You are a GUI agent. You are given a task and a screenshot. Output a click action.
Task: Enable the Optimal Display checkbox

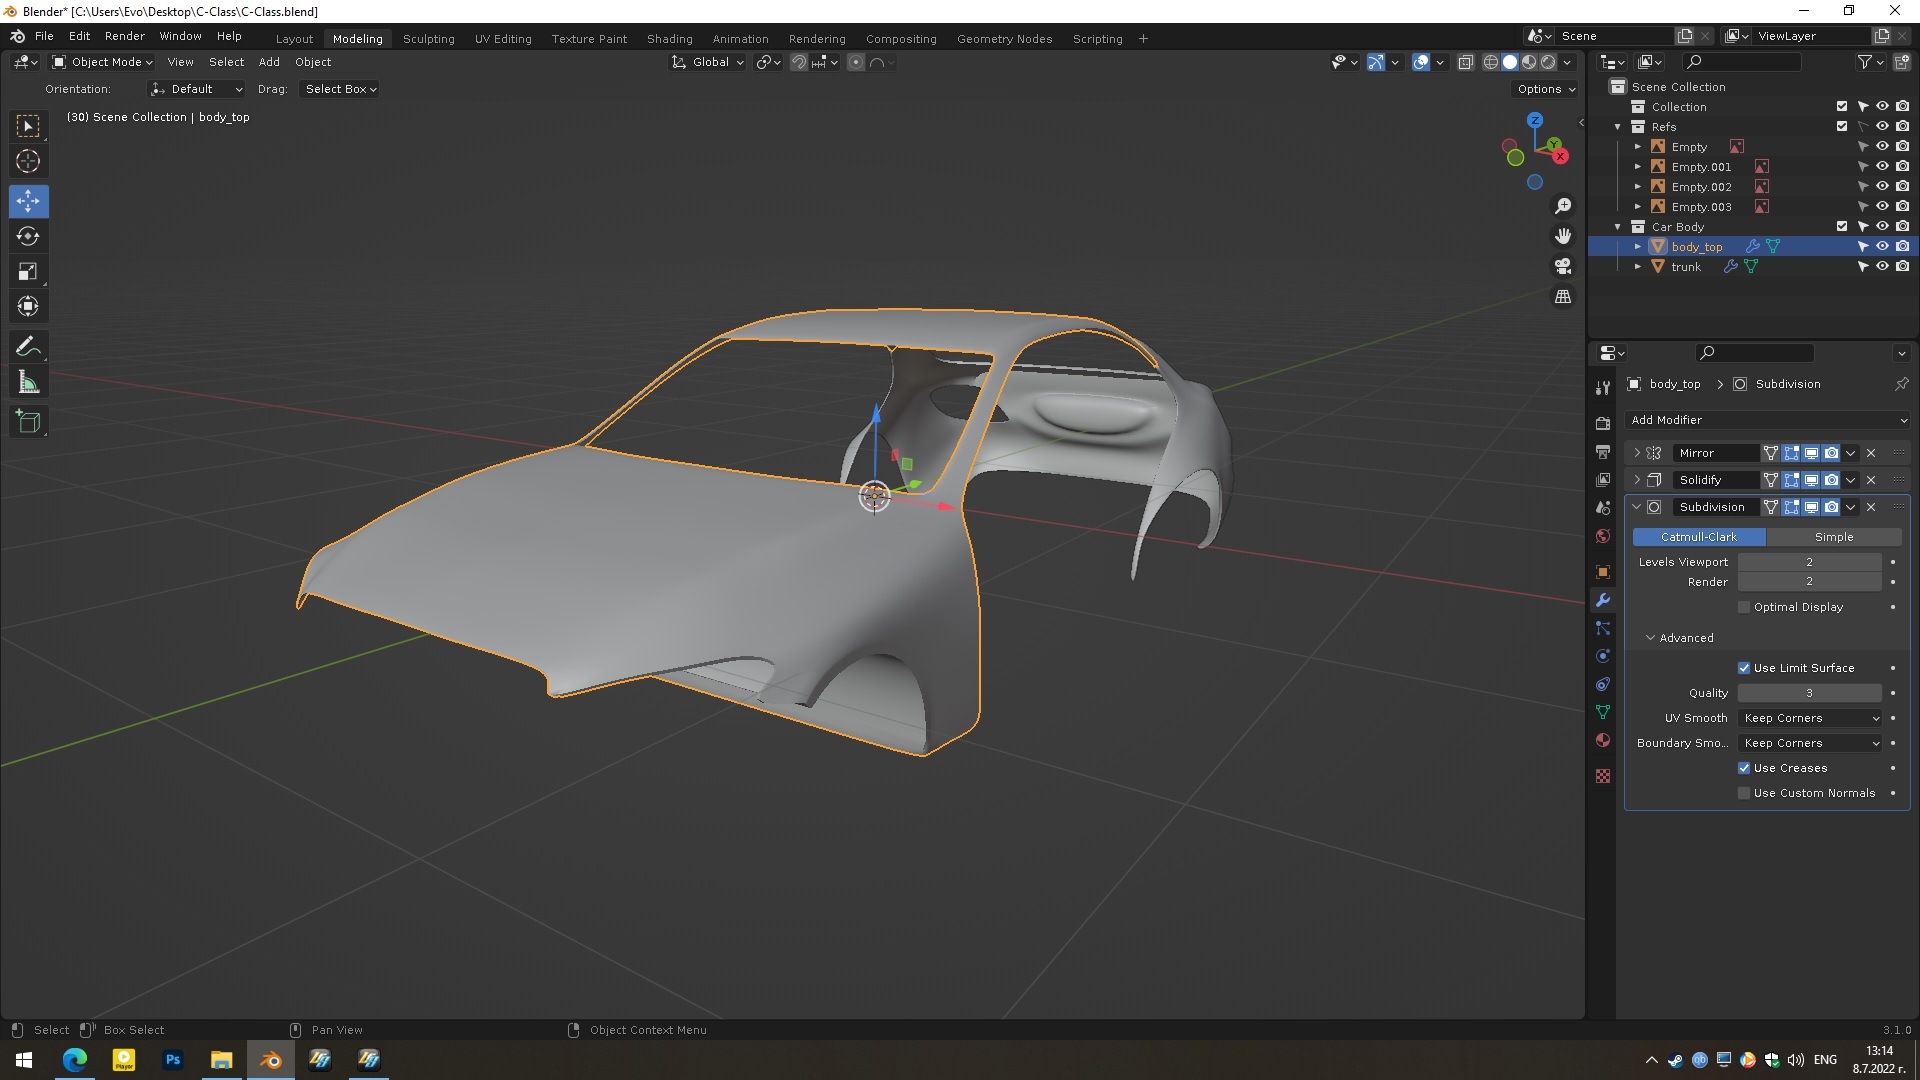click(1744, 607)
